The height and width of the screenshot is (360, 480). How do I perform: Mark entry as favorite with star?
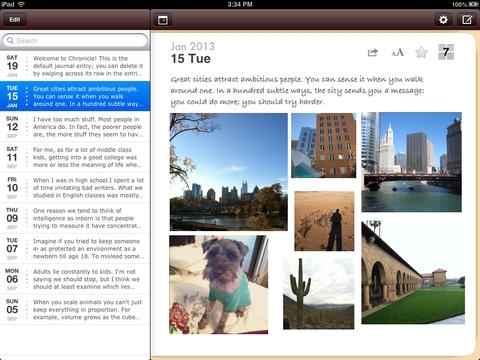click(x=421, y=52)
